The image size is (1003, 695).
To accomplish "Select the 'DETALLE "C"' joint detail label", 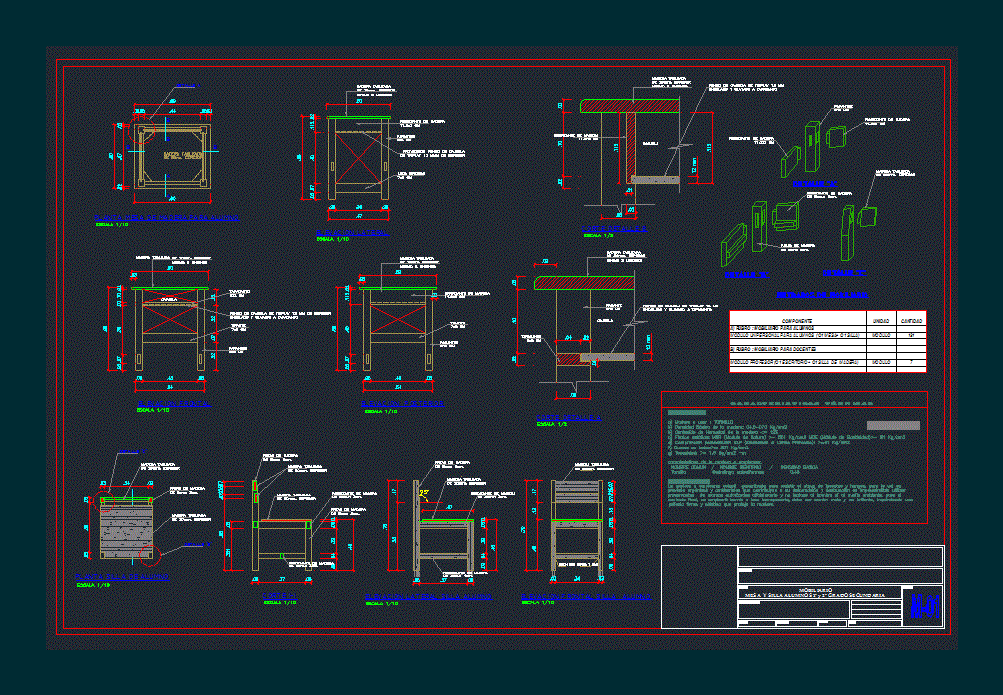I will pos(844,272).
